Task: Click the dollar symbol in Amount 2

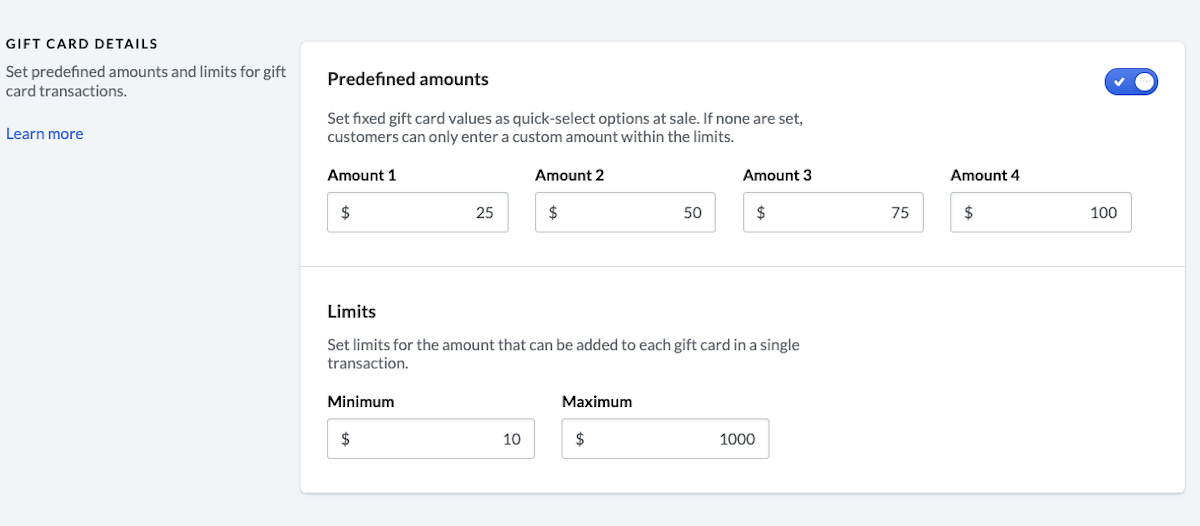Action: point(553,212)
